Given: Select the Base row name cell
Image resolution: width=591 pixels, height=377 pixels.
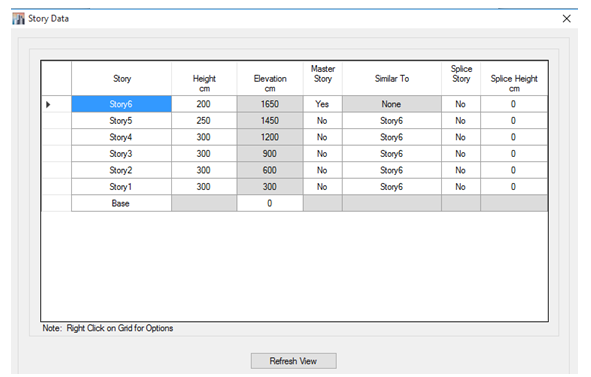Looking at the screenshot, I should [x=121, y=203].
